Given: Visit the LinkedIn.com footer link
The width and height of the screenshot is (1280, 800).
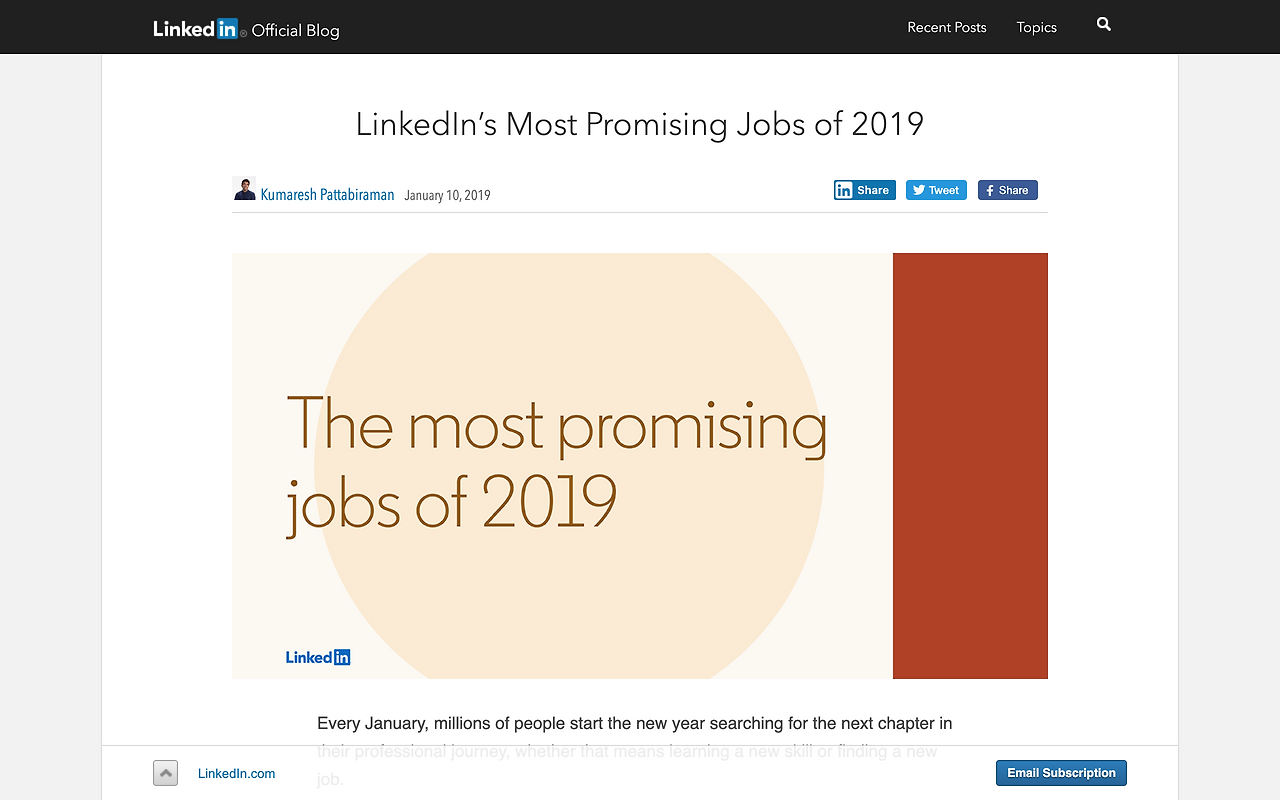Looking at the screenshot, I should [236, 773].
